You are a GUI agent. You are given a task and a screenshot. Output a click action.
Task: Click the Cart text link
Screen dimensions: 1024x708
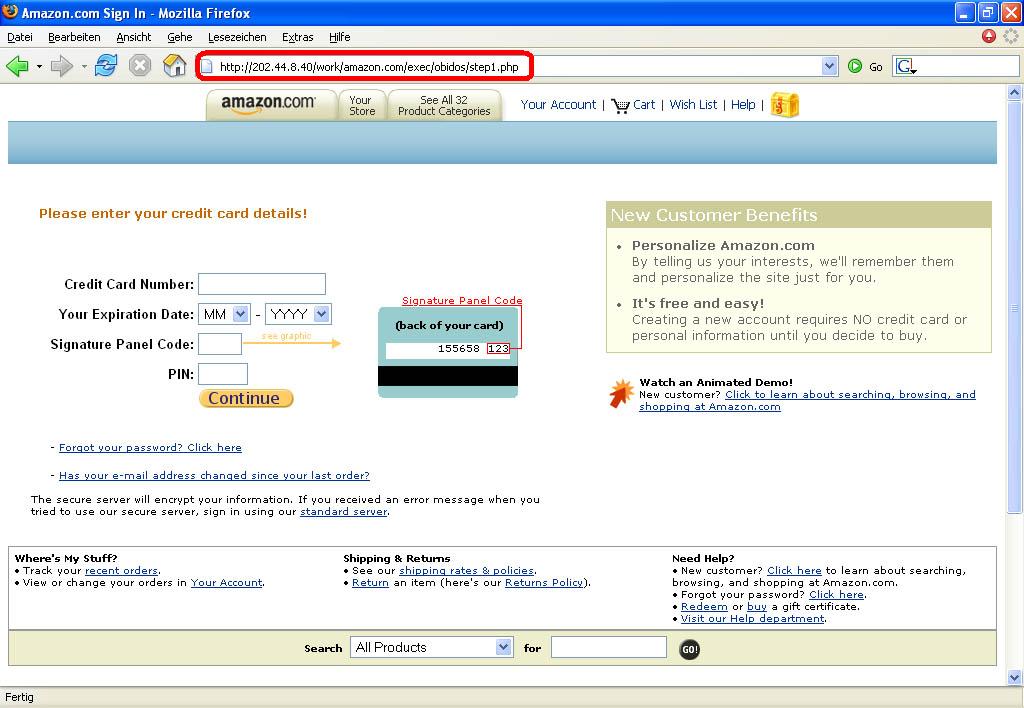click(644, 105)
